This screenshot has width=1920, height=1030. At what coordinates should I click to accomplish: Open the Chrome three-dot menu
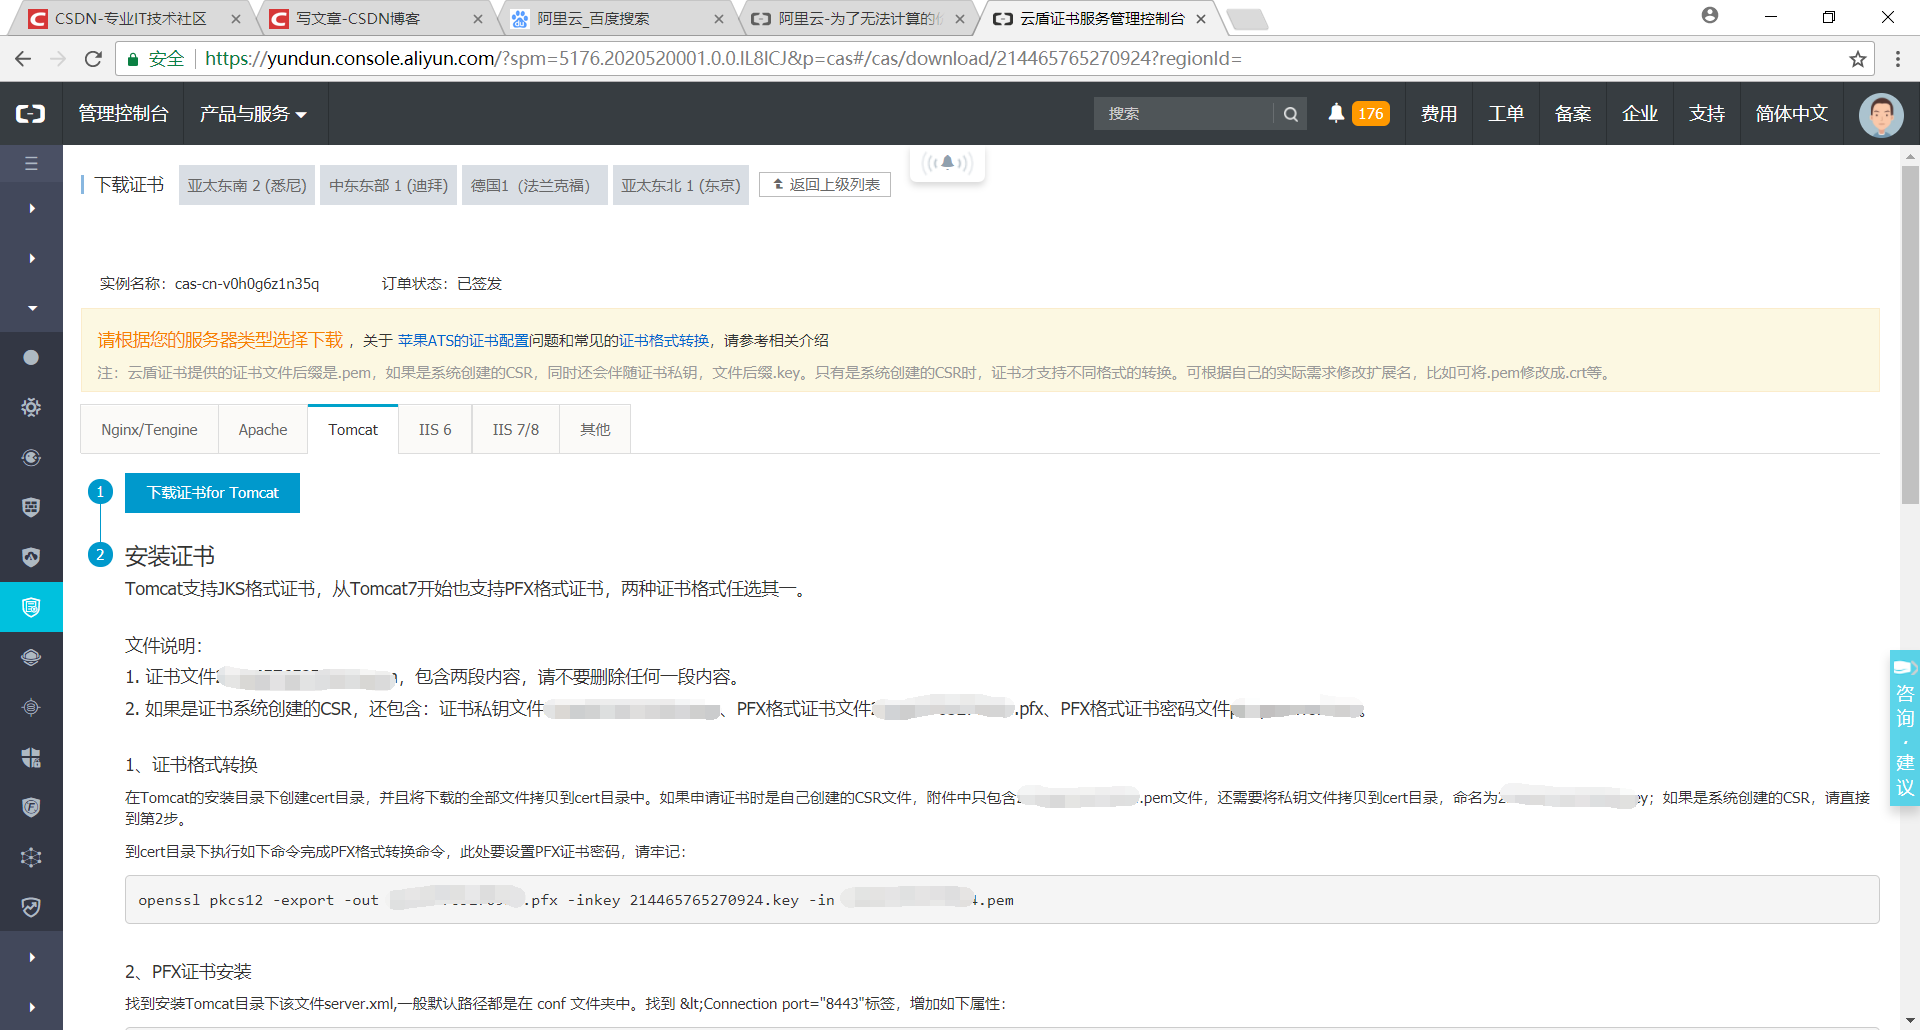point(1897,59)
